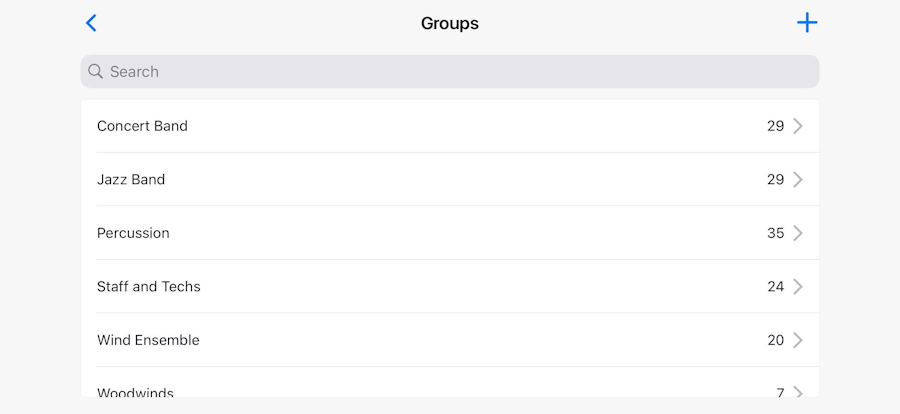Image resolution: width=900 pixels, height=414 pixels.
Task: Click chevron beside Staff and Techs
Action: (798, 287)
